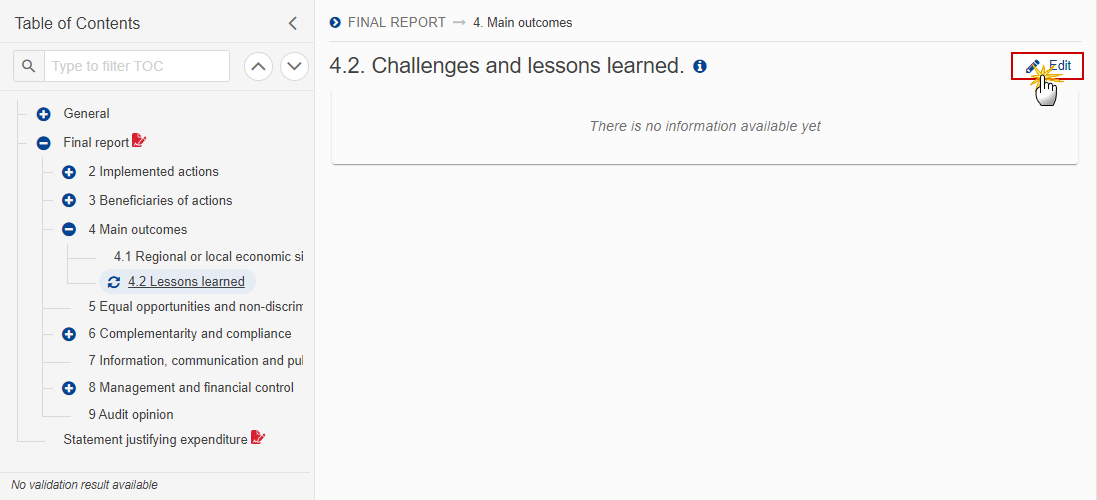Expand 2 Implemented actions
The image size is (1097, 500).
point(69,172)
